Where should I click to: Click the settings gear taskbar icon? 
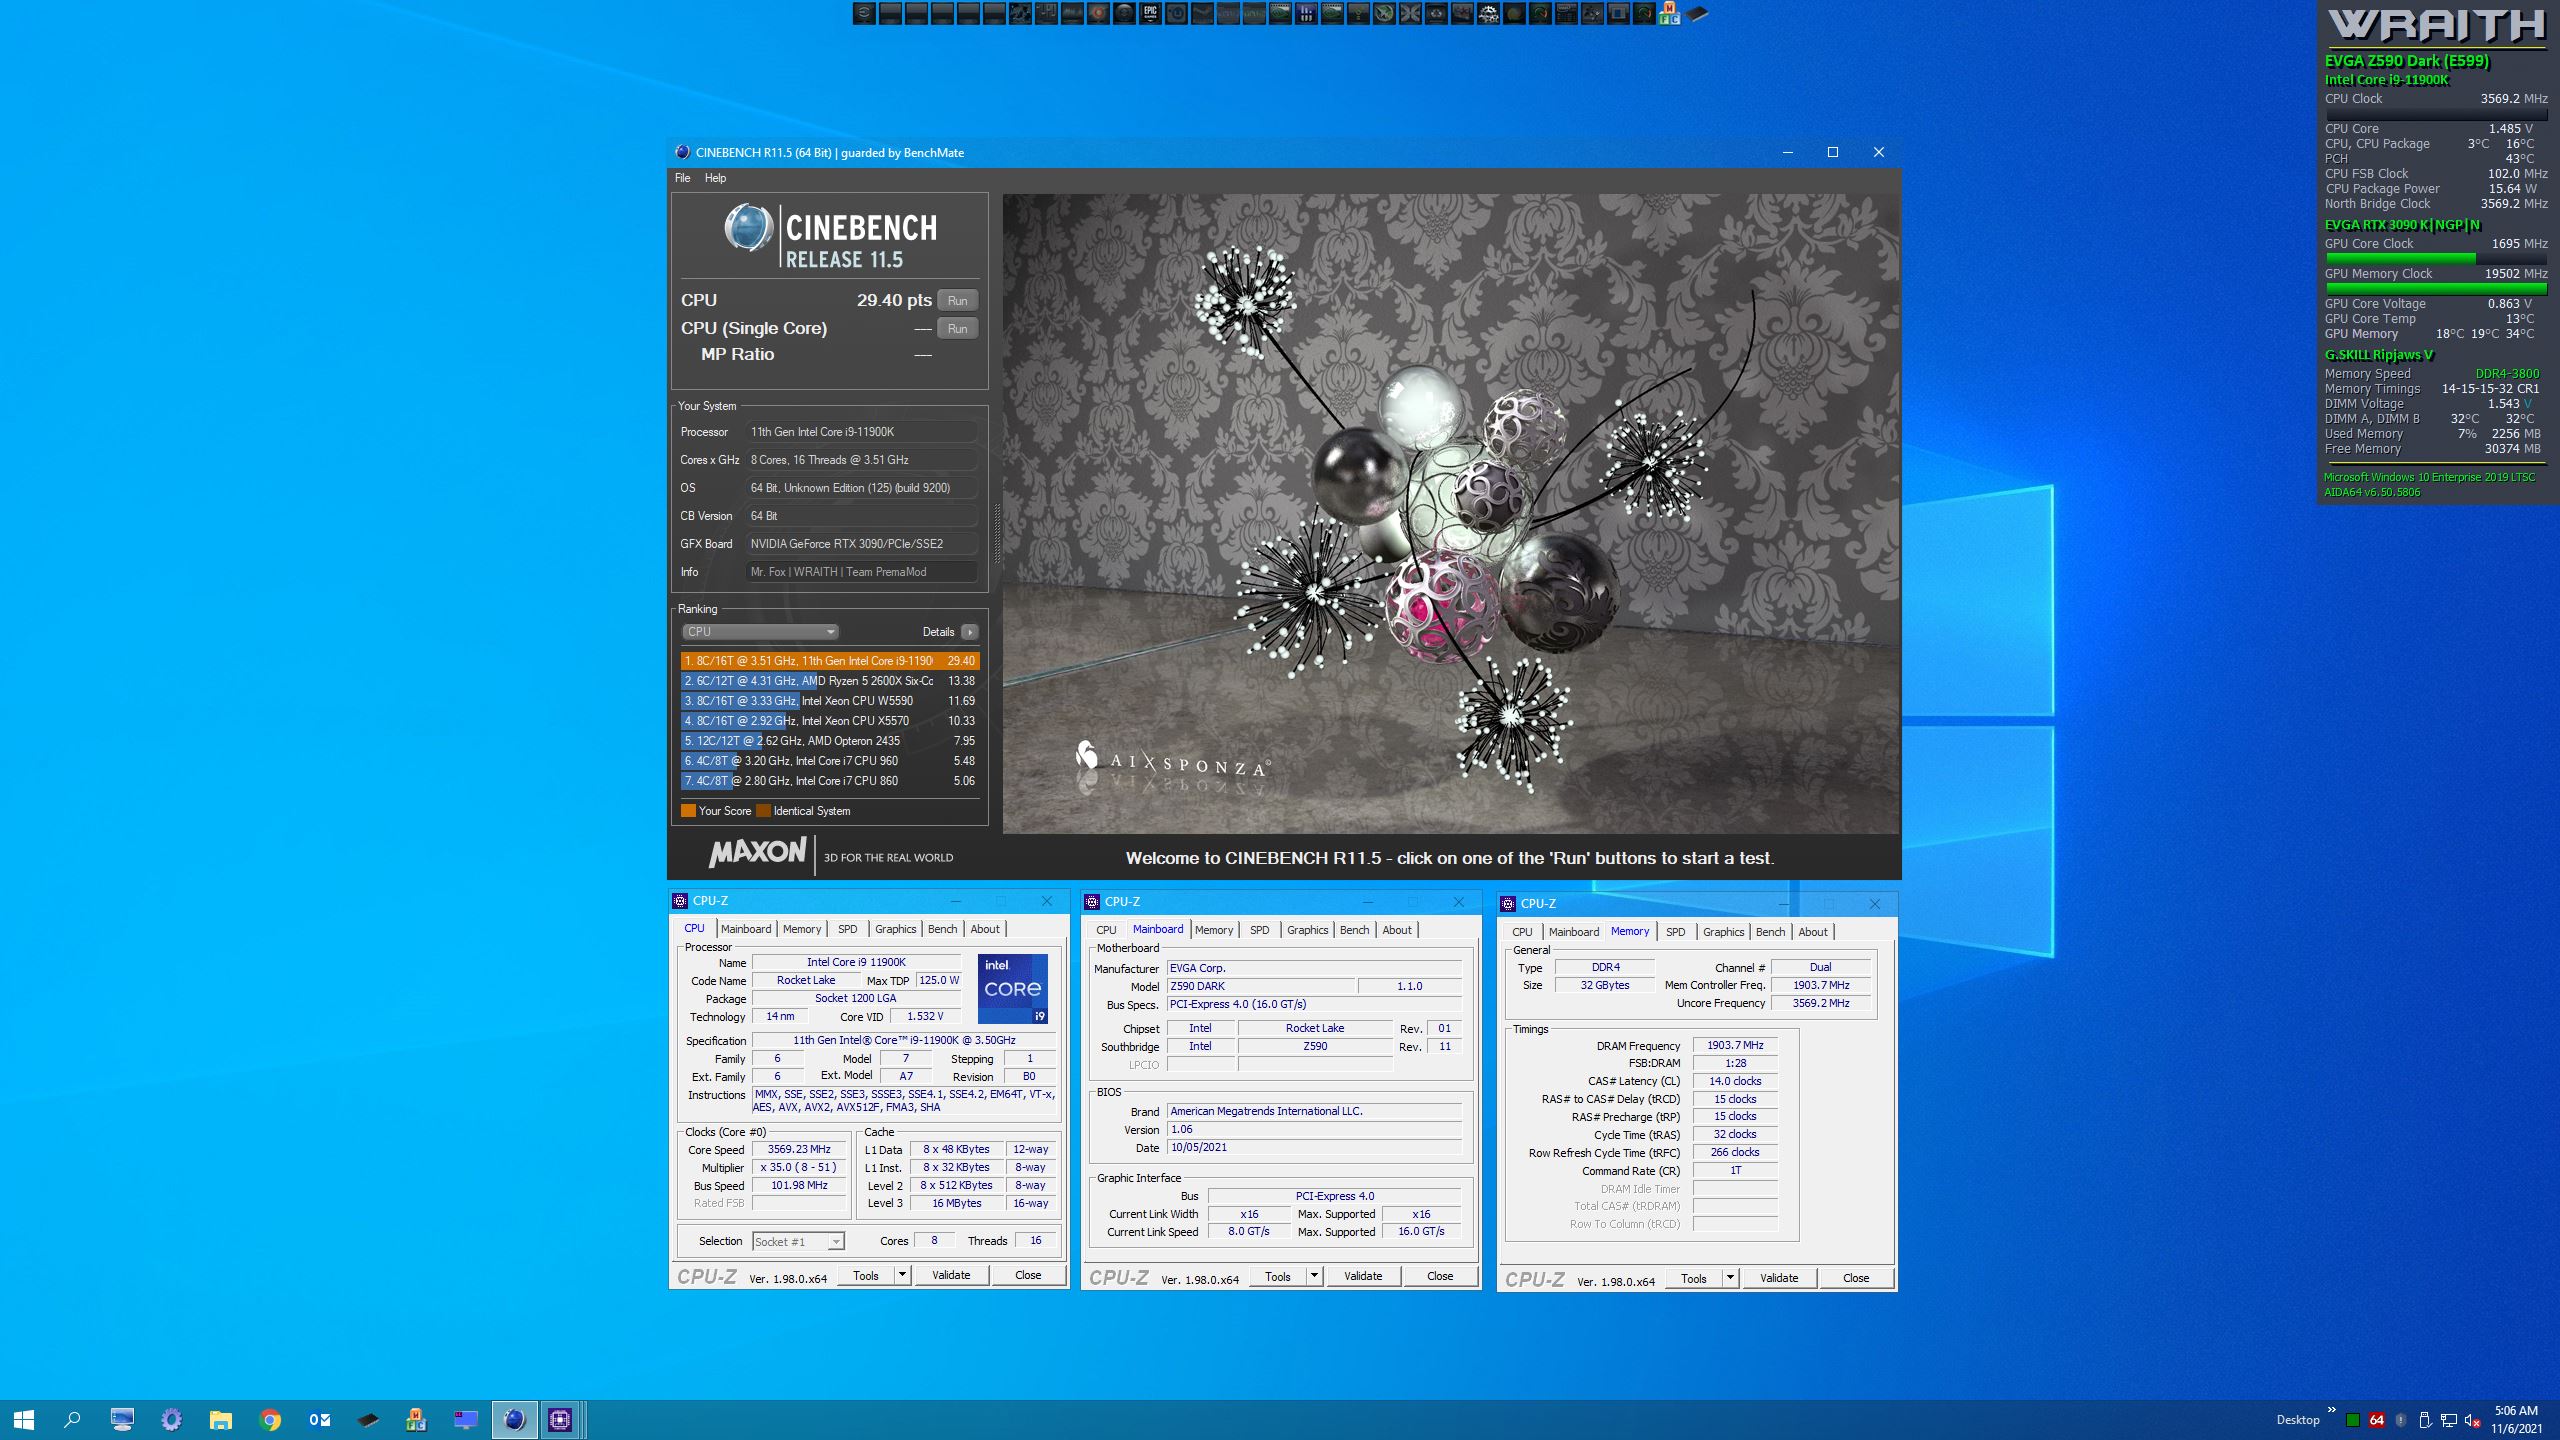172,1419
